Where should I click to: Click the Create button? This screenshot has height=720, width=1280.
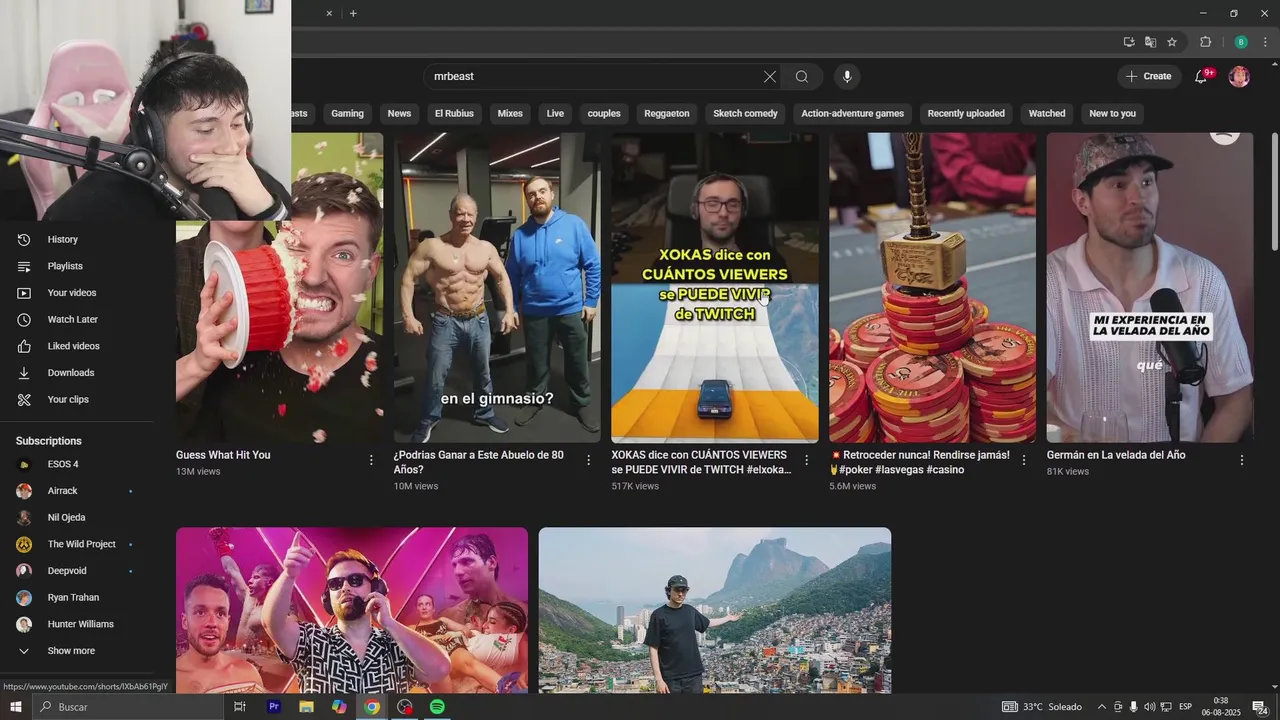1148,76
